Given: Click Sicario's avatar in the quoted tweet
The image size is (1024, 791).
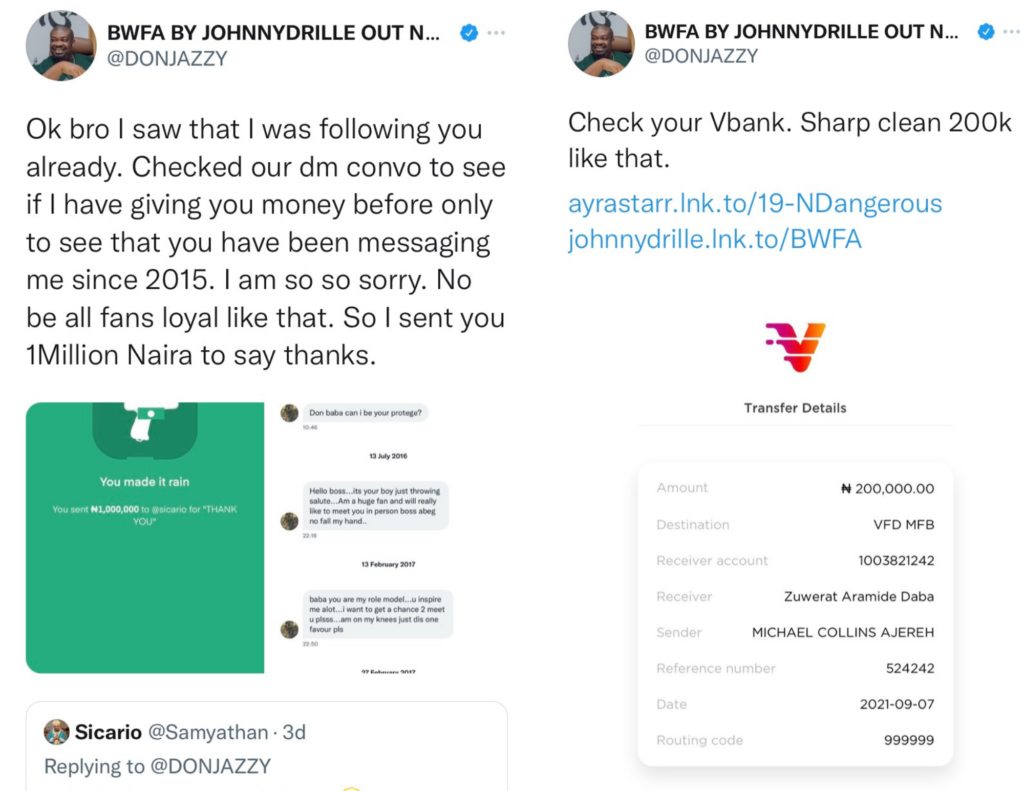Looking at the screenshot, I should tap(57, 733).
